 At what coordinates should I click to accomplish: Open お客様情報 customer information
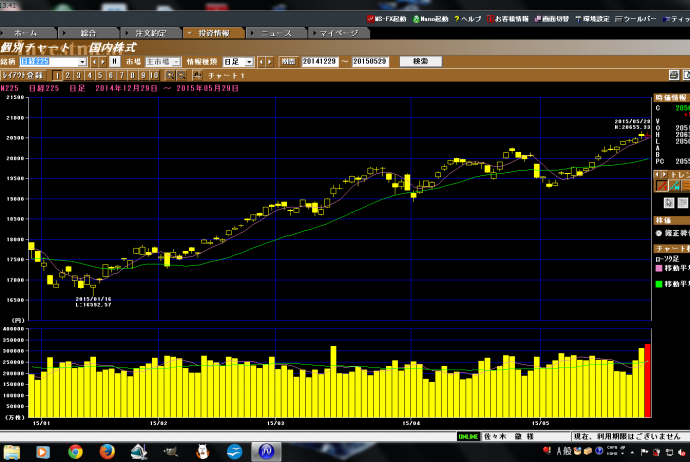click(x=512, y=18)
